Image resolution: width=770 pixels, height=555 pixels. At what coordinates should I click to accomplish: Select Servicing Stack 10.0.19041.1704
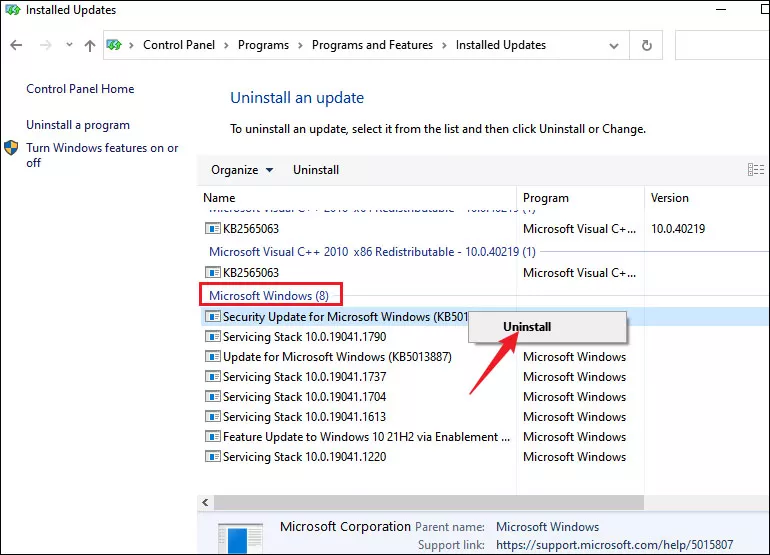[x=304, y=397]
